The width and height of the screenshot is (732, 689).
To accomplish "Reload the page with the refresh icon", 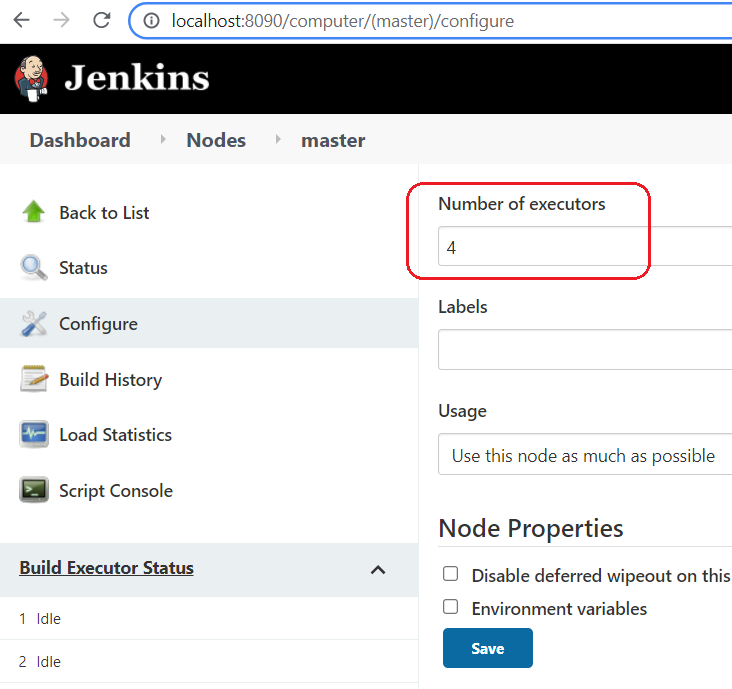I will pos(101,20).
